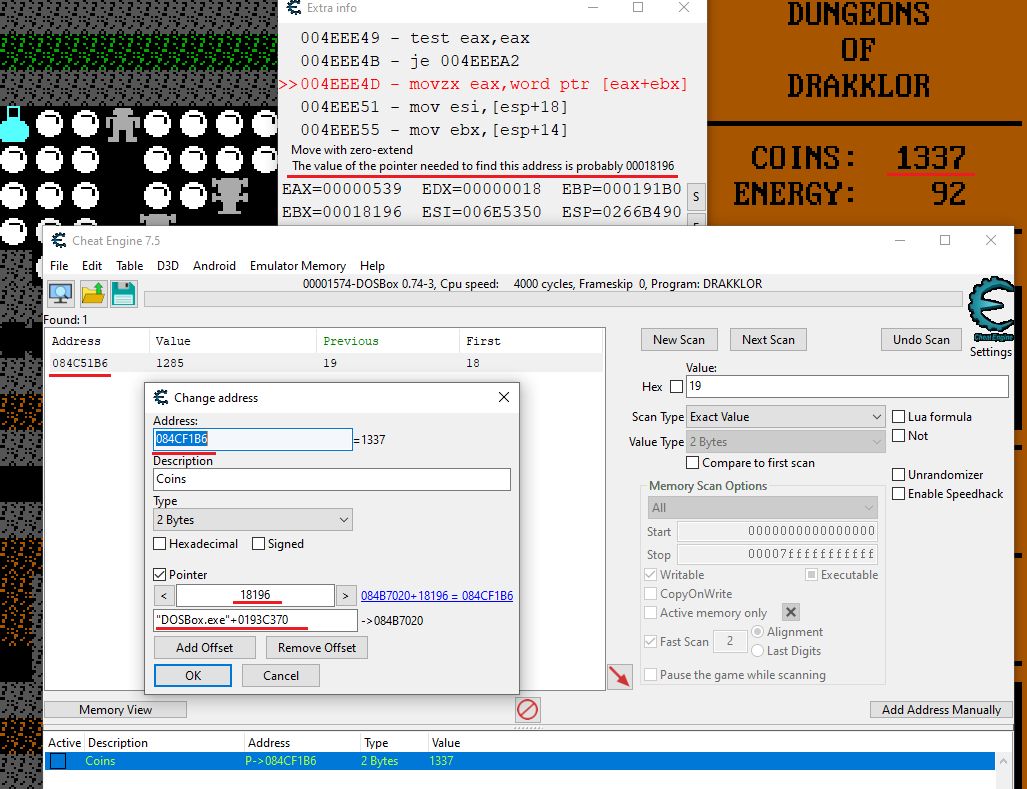Enable Speedhack checkbox
This screenshot has height=789, width=1027.
coord(899,493)
